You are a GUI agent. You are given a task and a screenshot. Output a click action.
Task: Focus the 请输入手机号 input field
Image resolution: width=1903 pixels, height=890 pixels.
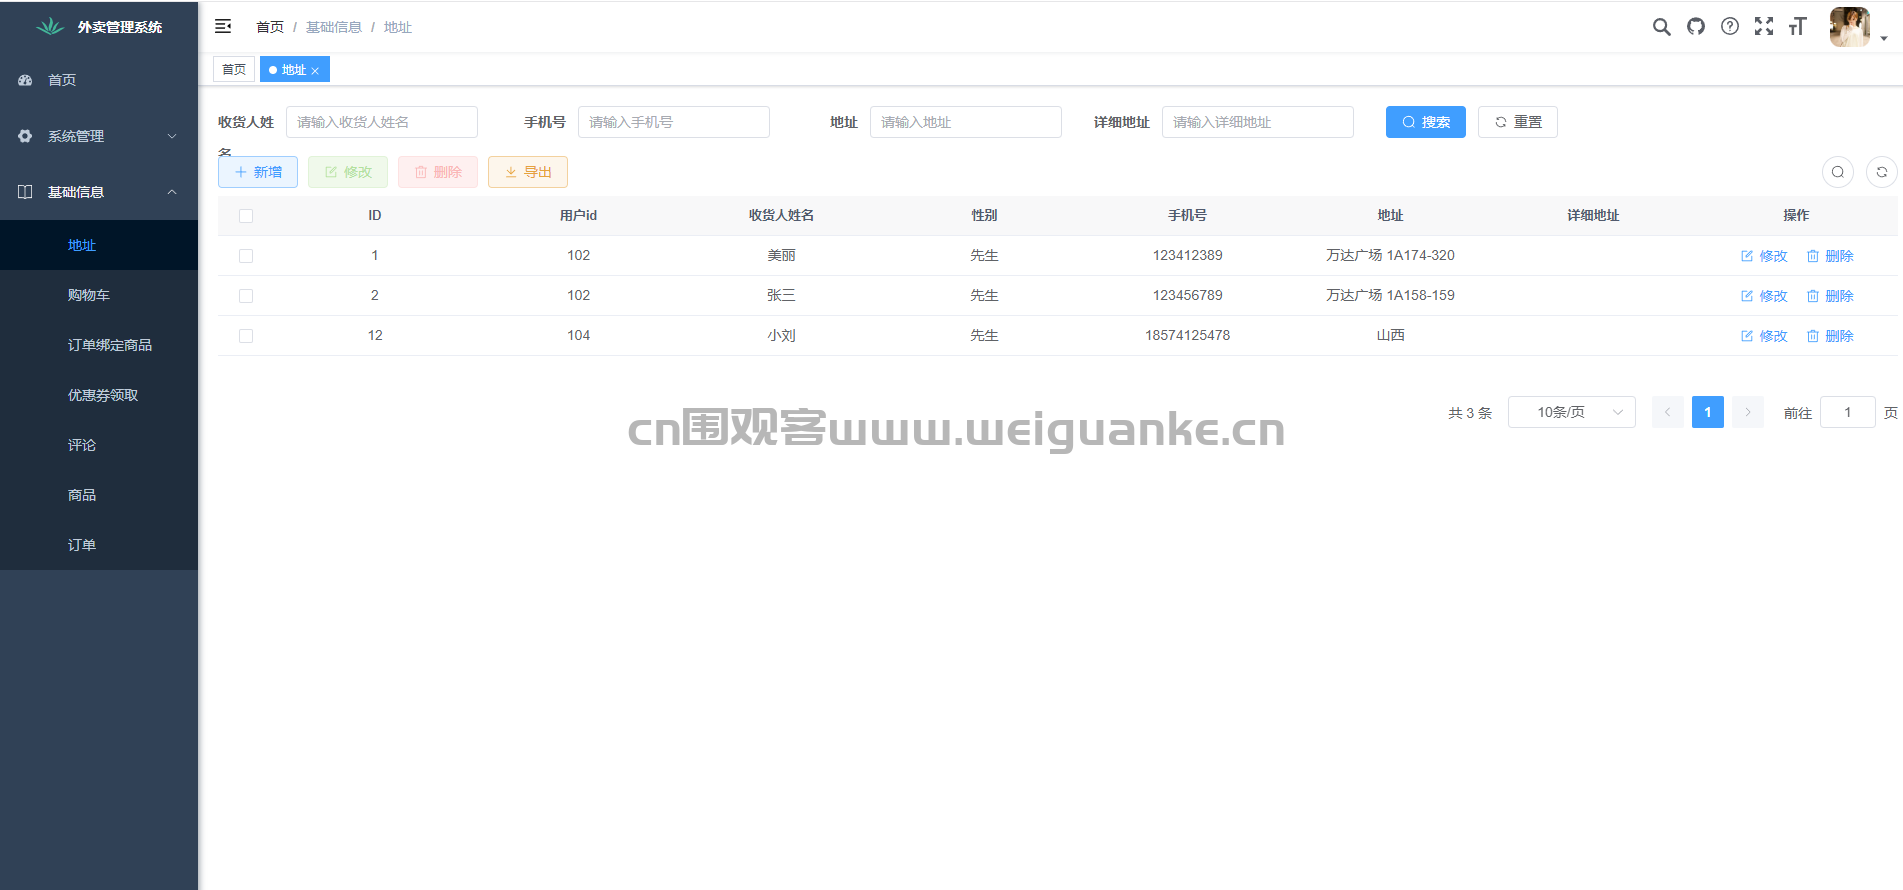point(673,122)
